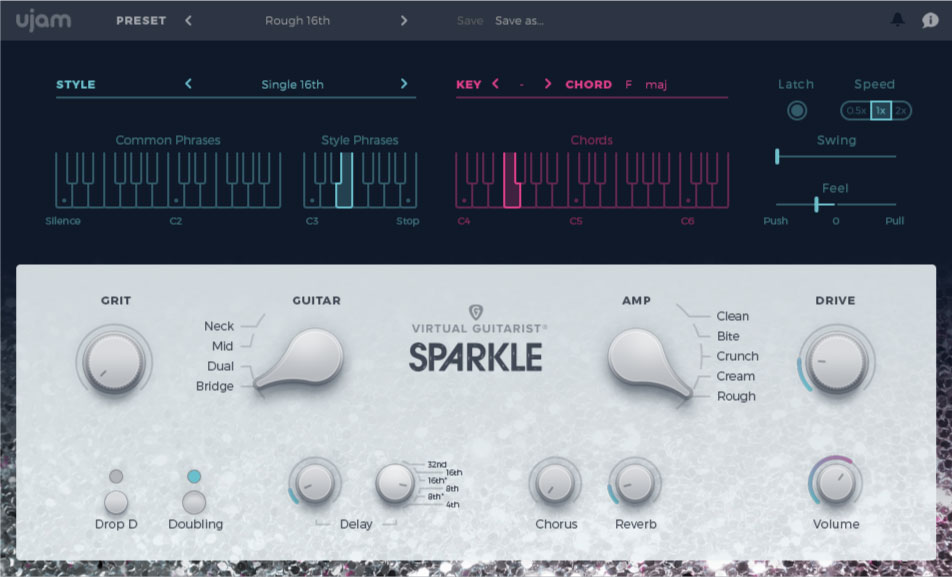The height and width of the screenshot is (577, 952).
Task: Select Dual pickup position
Action: click(220, 366)
